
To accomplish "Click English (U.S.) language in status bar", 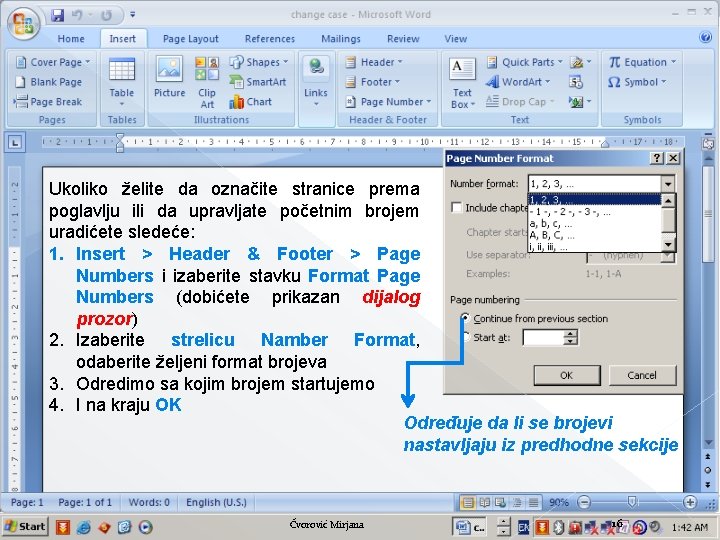I will pyautogui.click(x=216, y=502).
